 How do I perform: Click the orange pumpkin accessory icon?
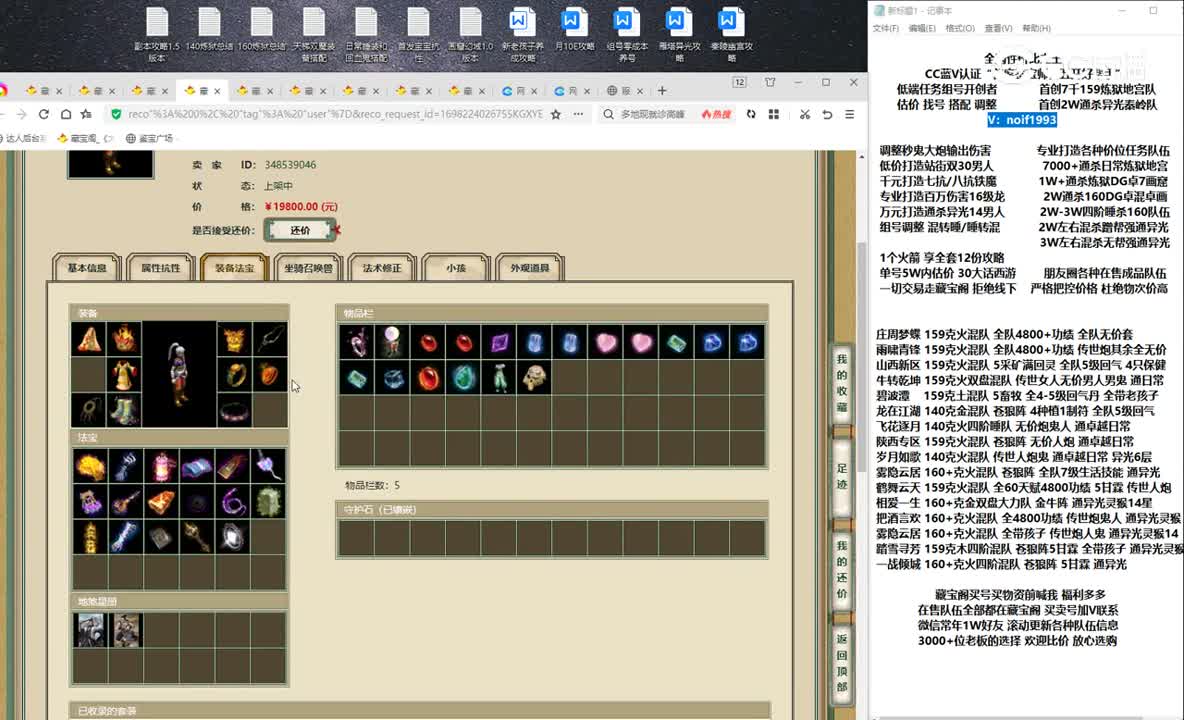(x=270, y=375)
